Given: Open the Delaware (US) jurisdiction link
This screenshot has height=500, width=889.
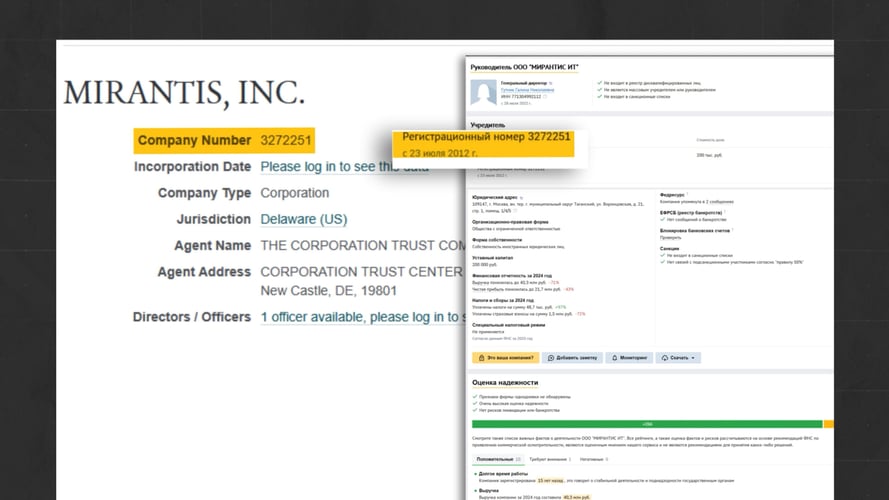Looking at the screenshot, I should [x=304, y=219].
